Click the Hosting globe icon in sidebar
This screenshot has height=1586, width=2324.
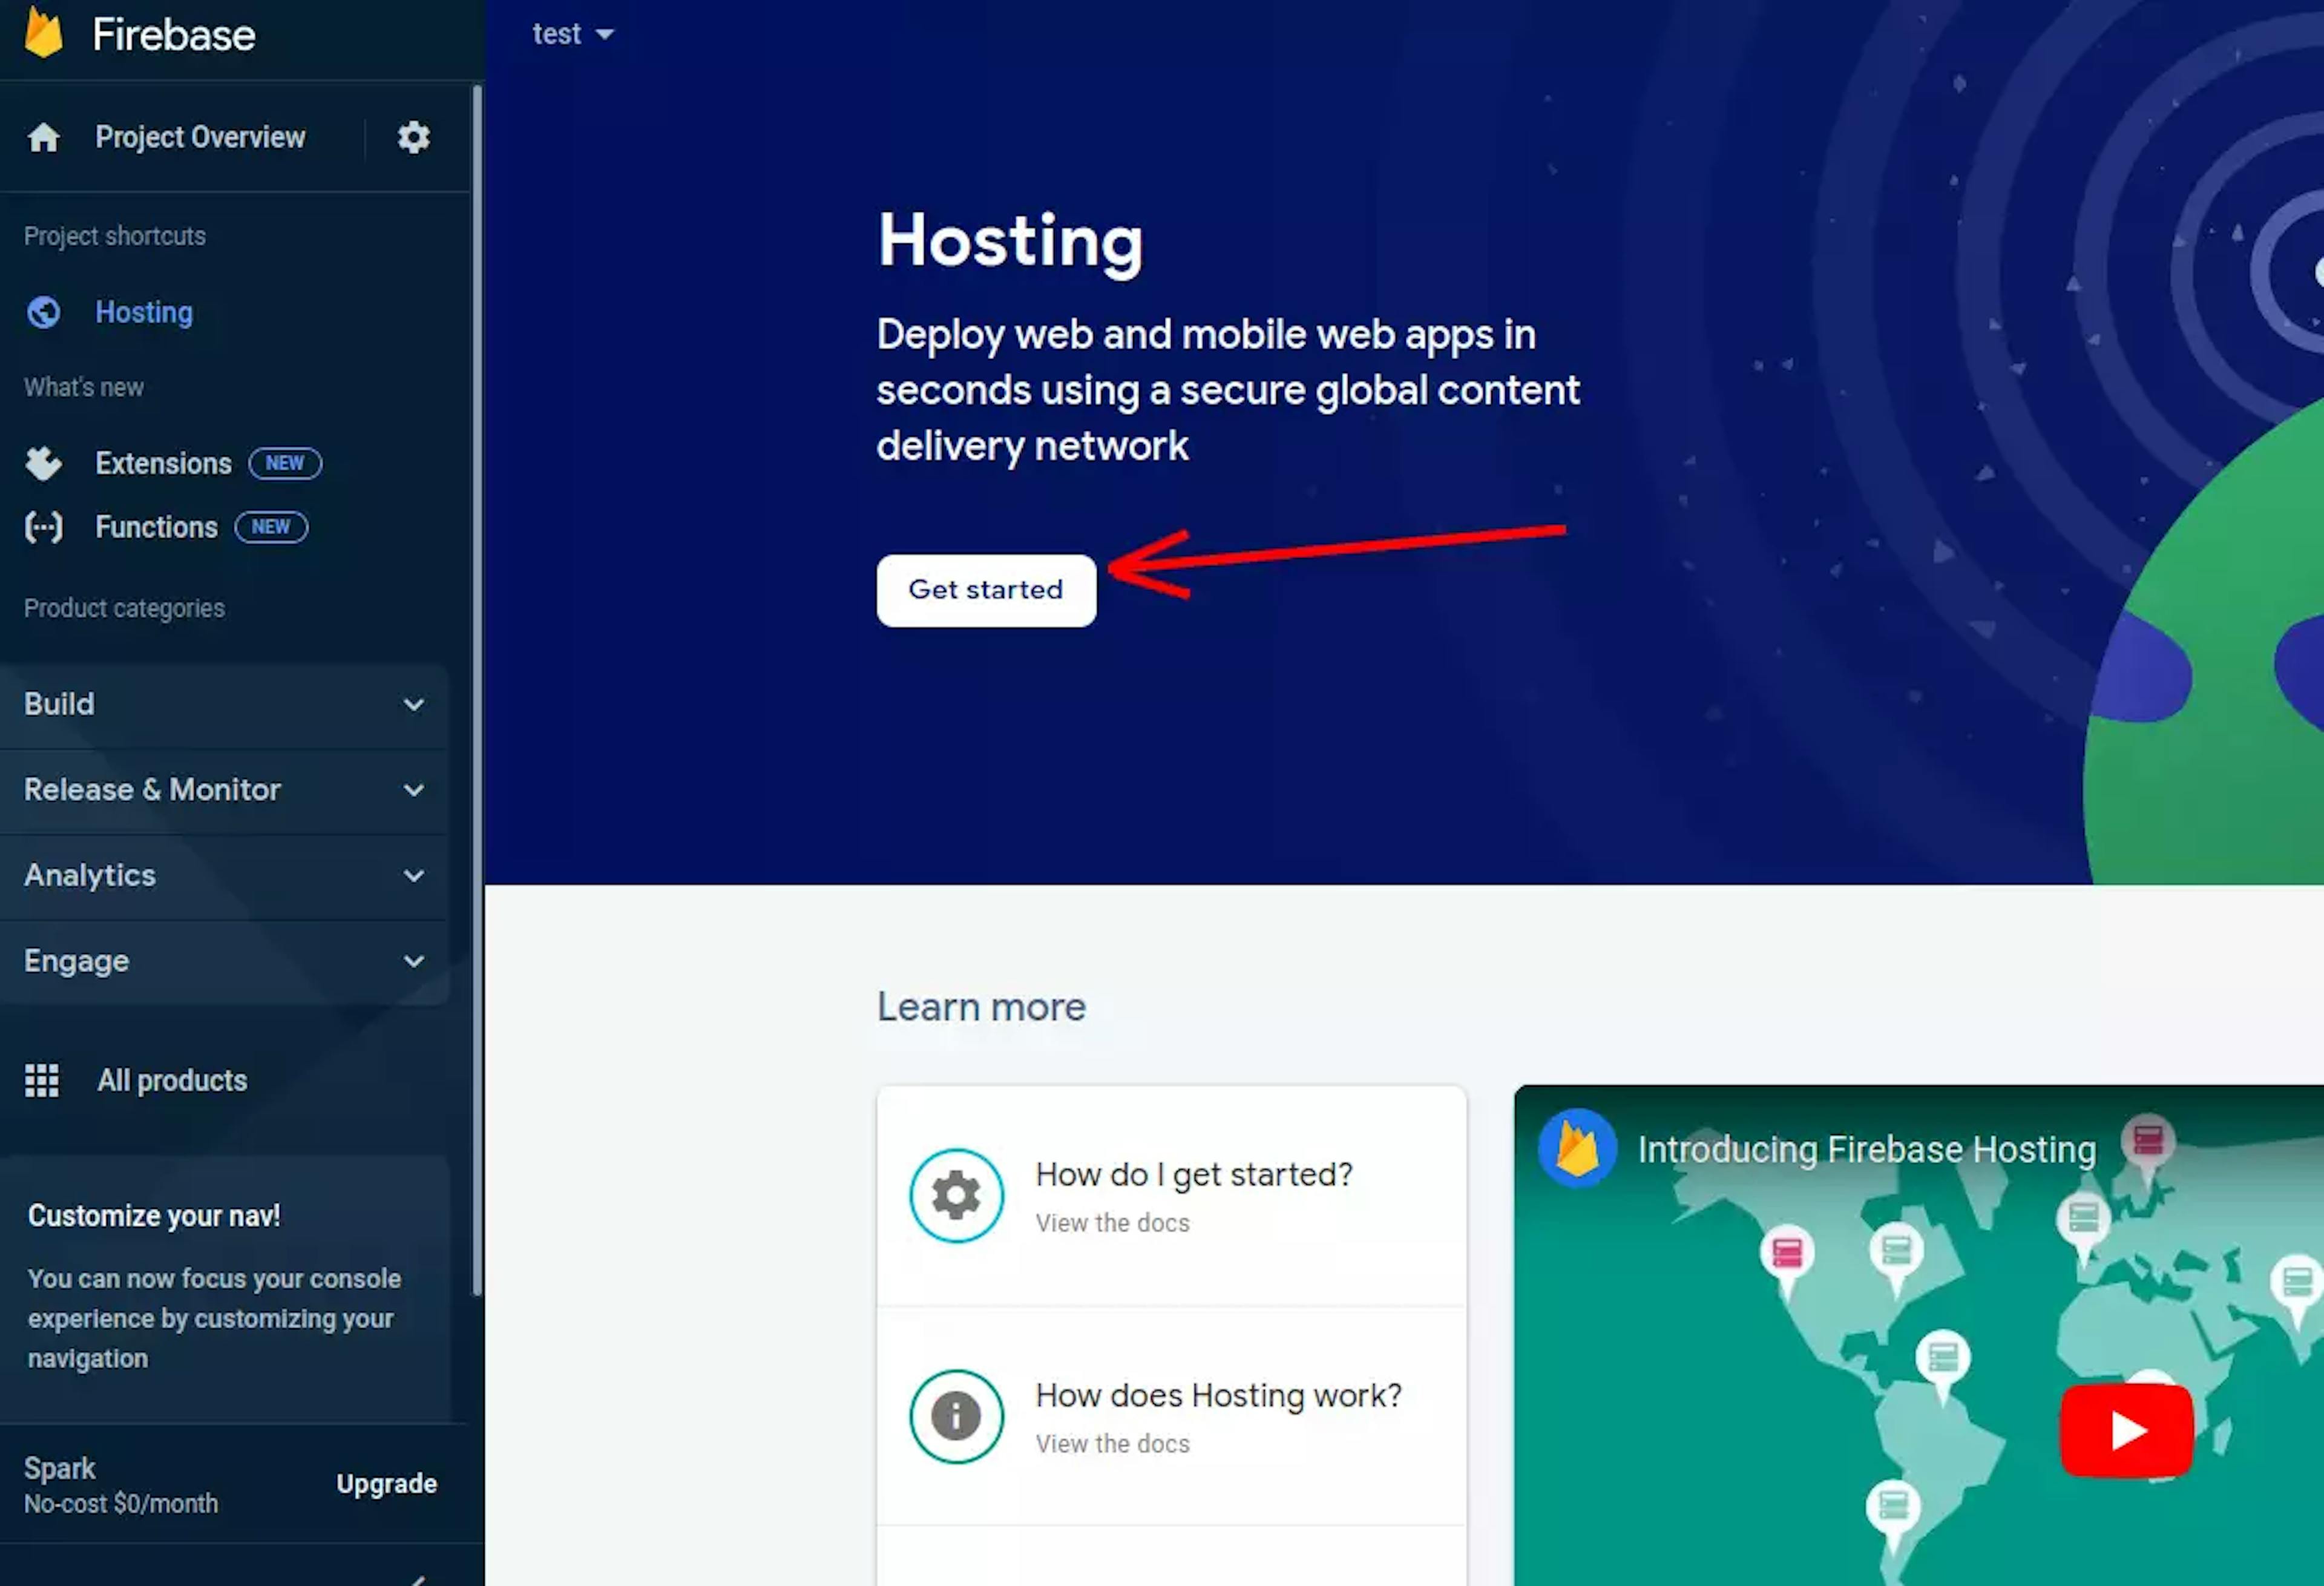[x=44, y=312]
